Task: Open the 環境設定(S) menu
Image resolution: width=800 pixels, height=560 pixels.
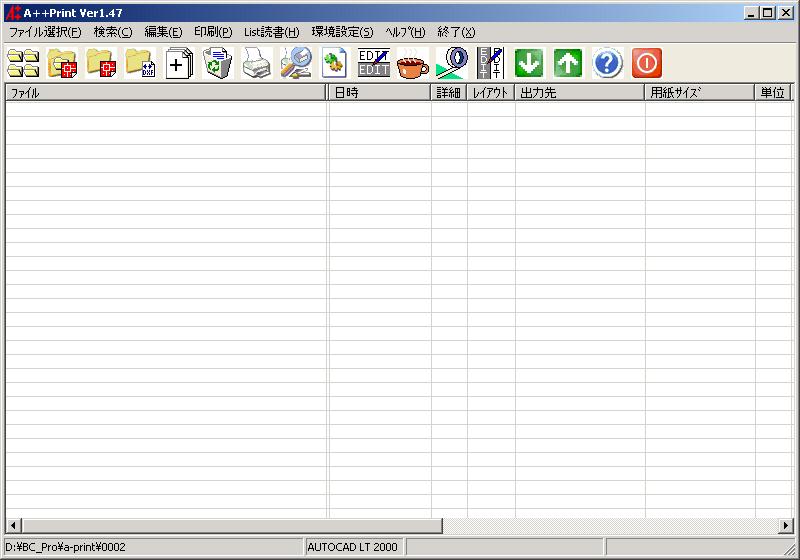Action: [x=342, y=32]
